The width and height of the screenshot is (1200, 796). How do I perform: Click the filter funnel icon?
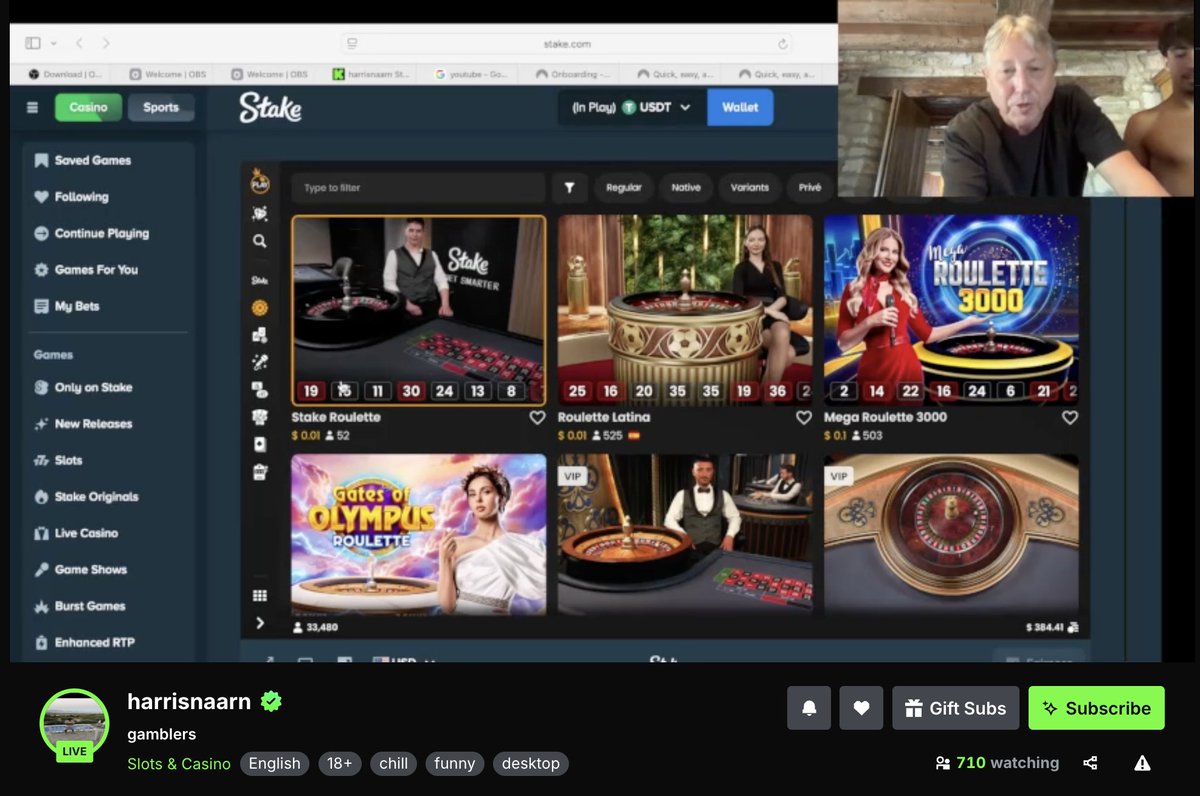569,188
